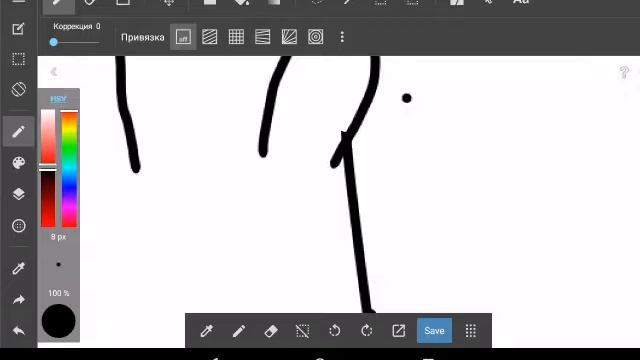Tap the undo arrow in left sidebar
Screen dimensions: 640x360
pos(18,331)
